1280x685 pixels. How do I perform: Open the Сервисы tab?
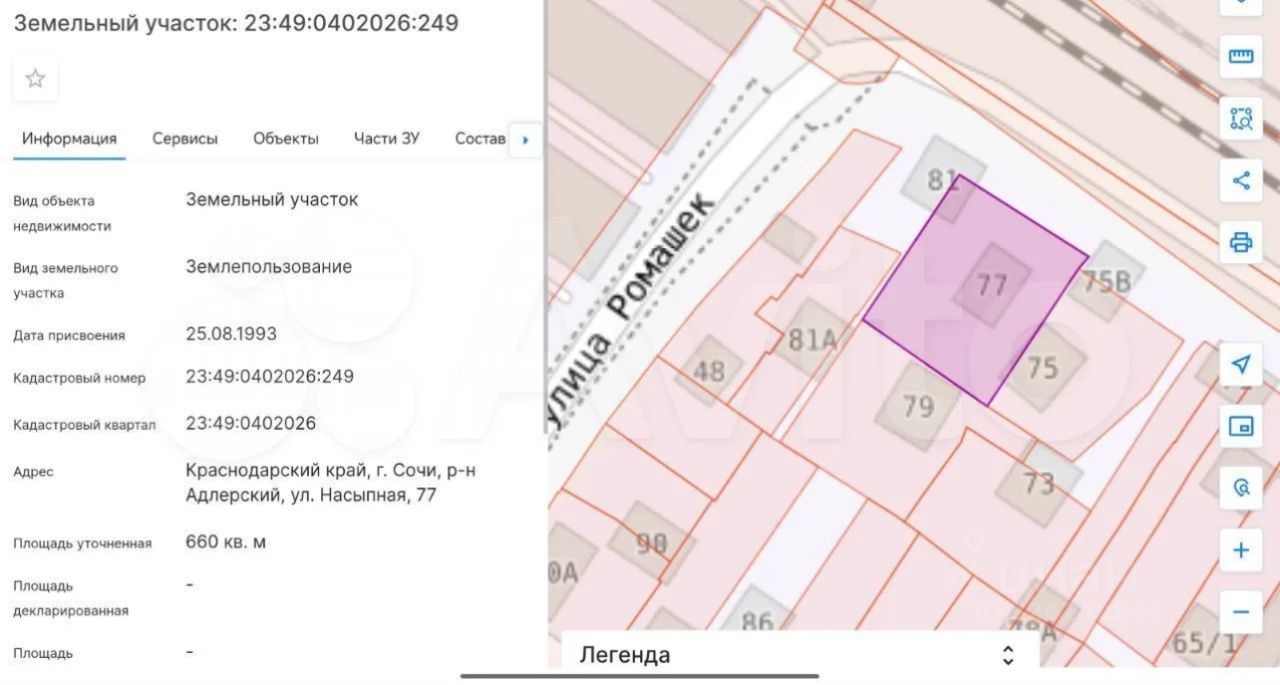185,139
